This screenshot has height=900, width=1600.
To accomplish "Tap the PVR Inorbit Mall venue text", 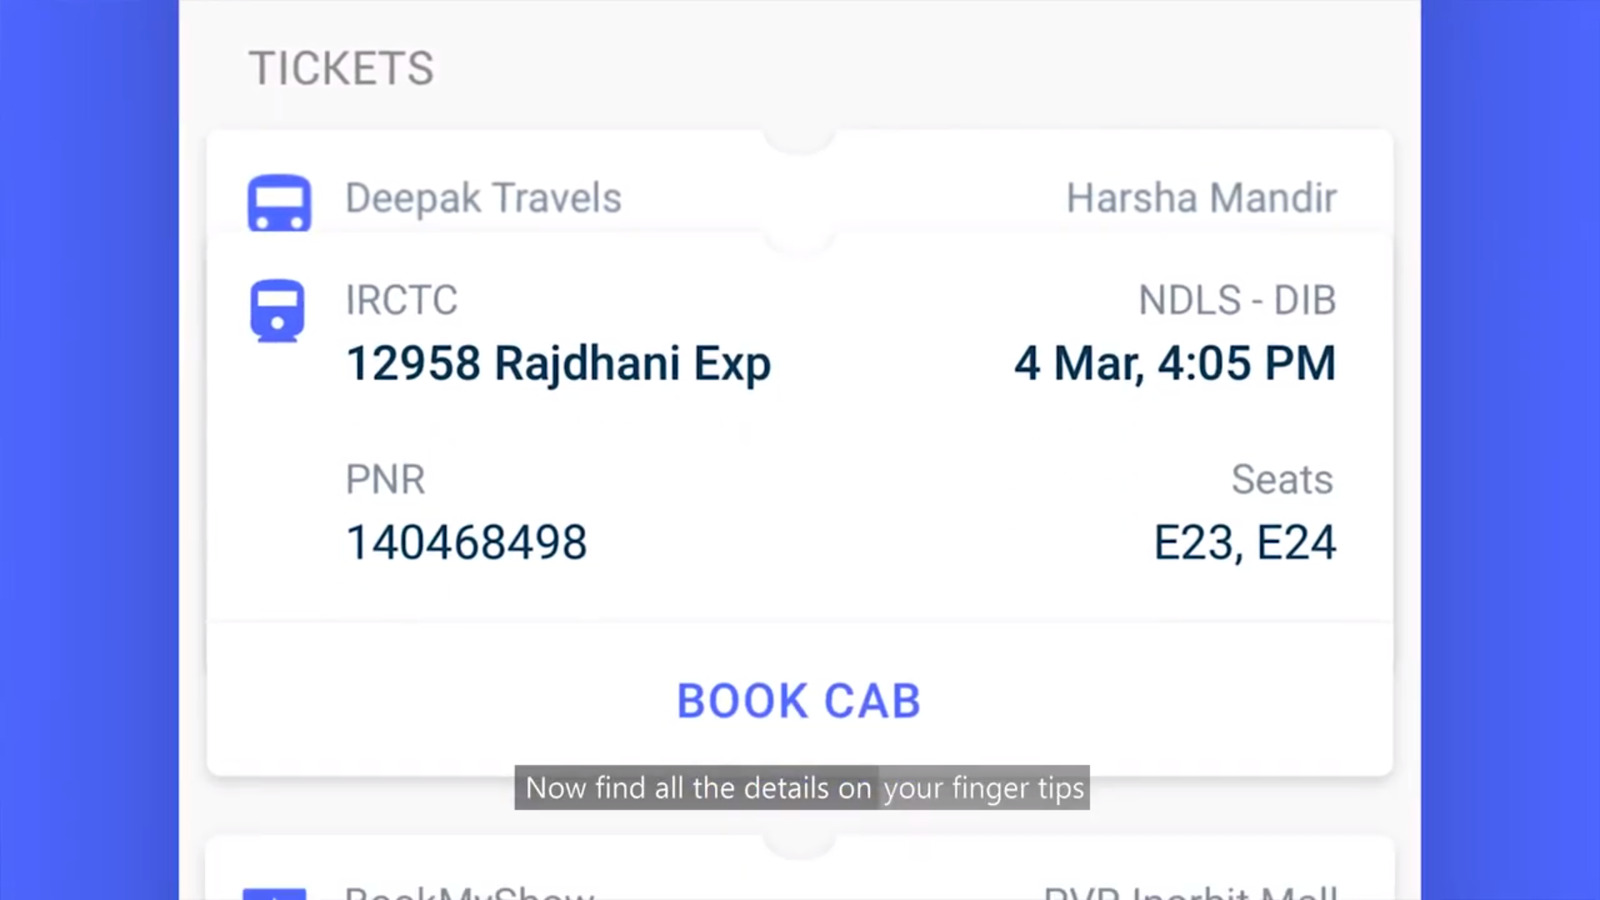I will pos(1190,892).
